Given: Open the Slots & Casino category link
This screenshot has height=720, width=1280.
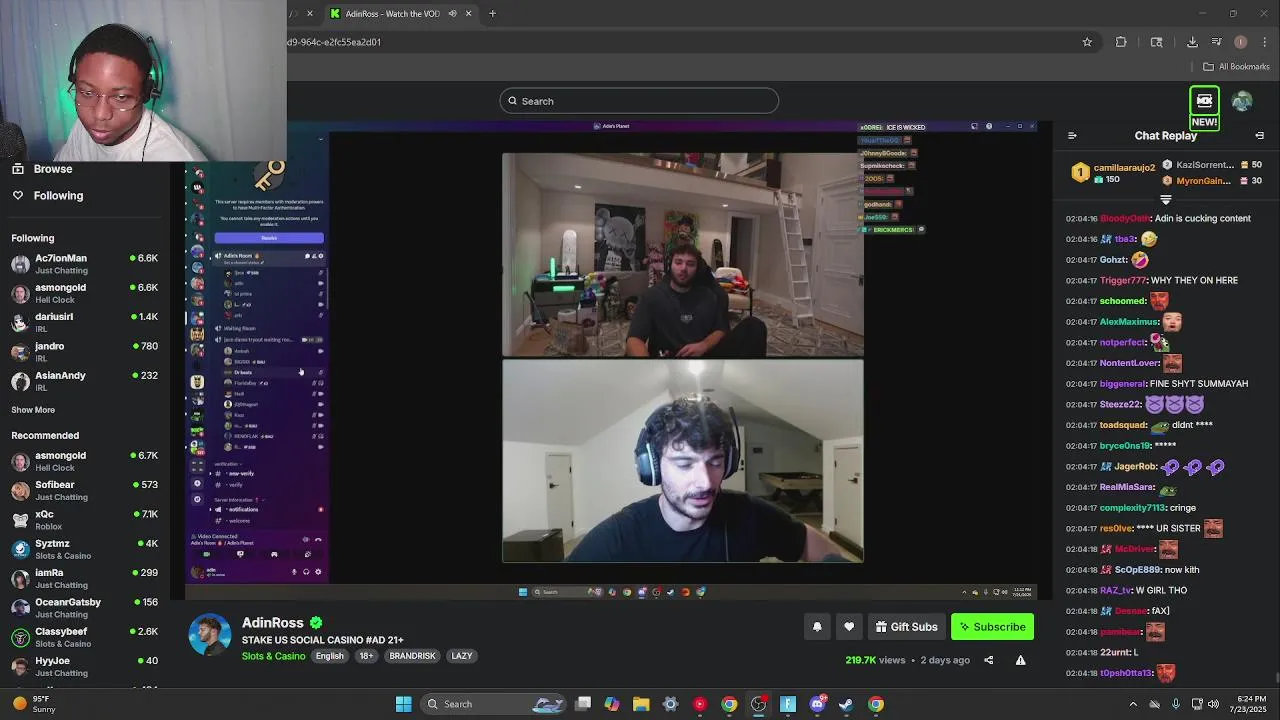Looking at the screenshot, I should 273,656.
